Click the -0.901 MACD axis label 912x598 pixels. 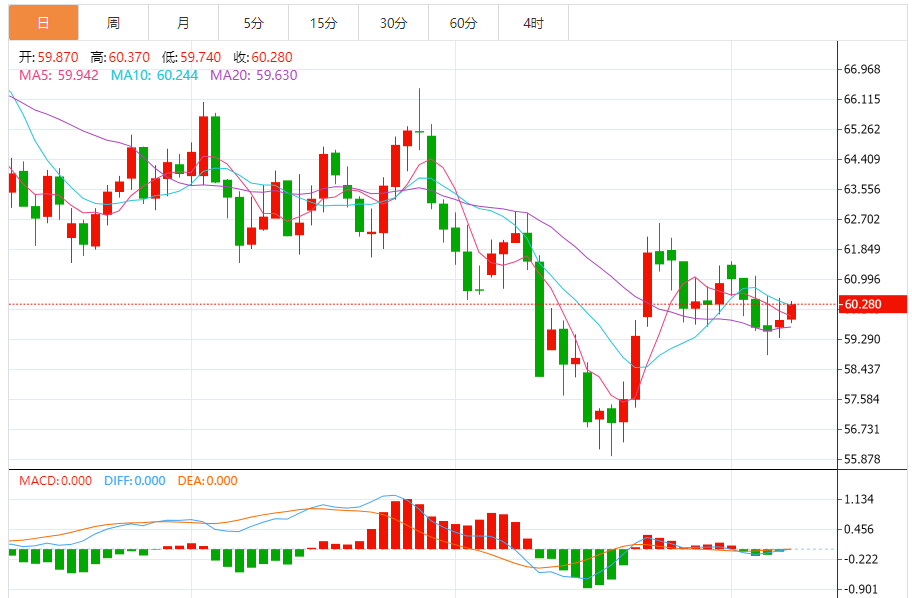point(860,589)
